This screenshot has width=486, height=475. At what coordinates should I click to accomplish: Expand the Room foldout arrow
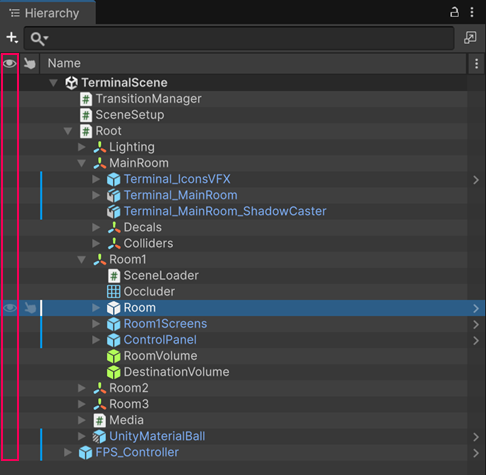tap(96, 308)
